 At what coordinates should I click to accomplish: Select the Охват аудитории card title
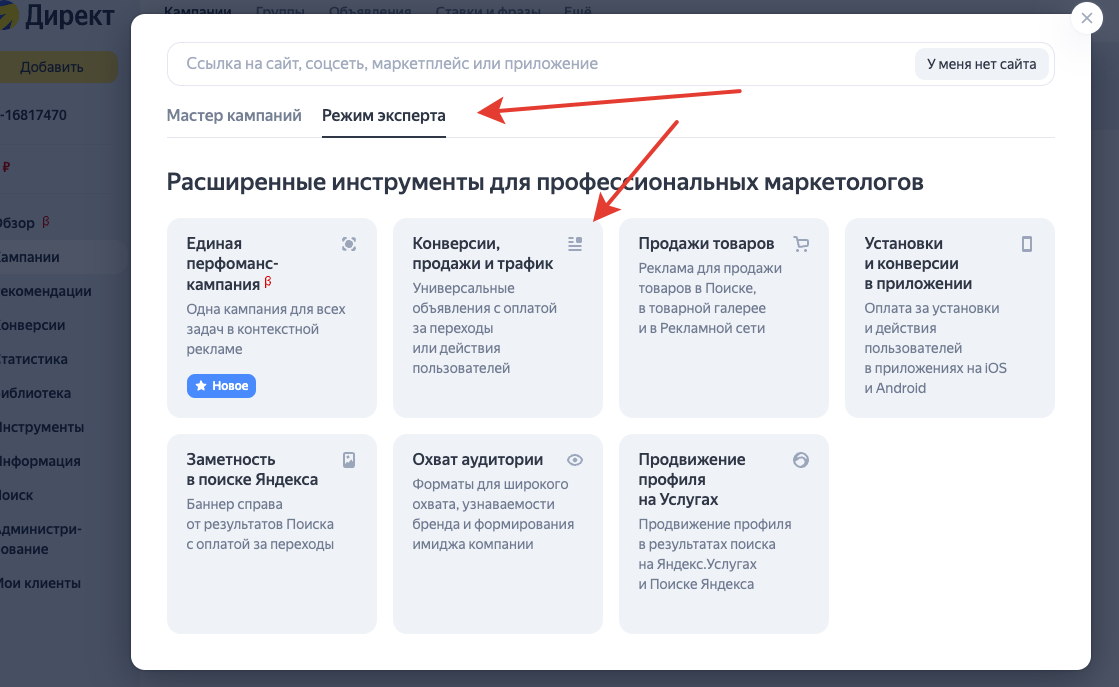(477, 459)
